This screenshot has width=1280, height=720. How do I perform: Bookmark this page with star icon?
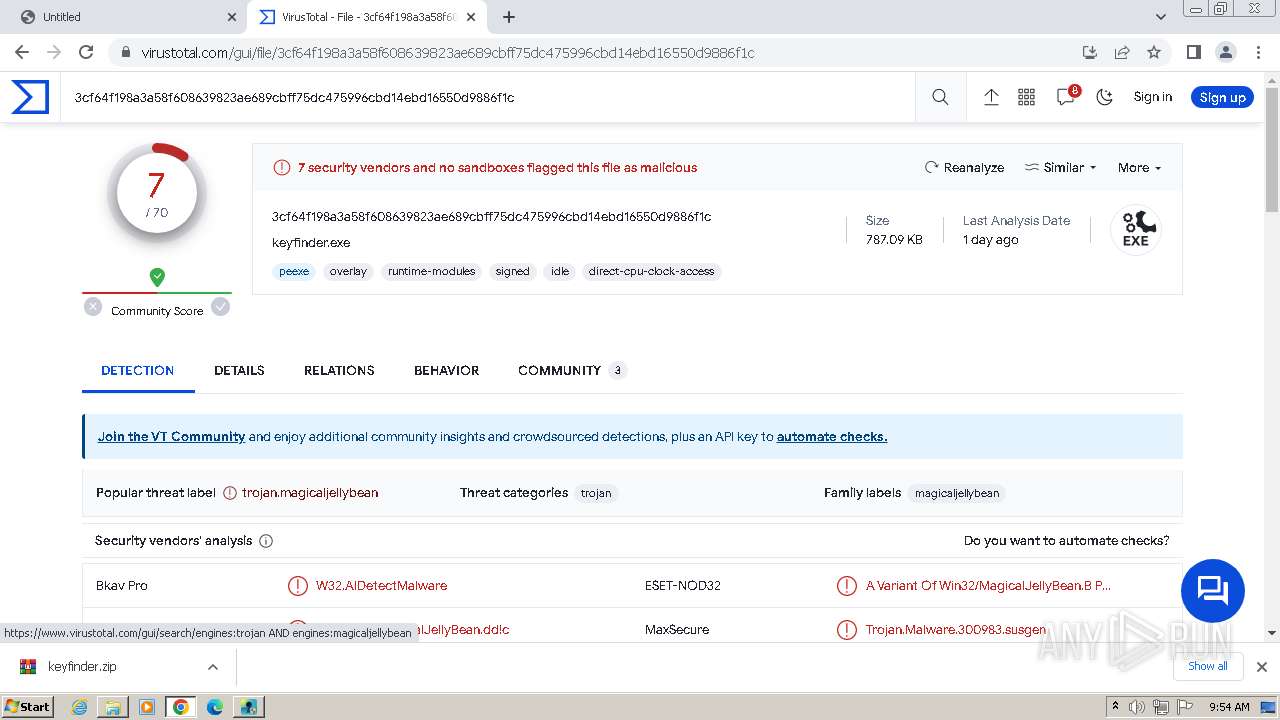pos(1154,52)
